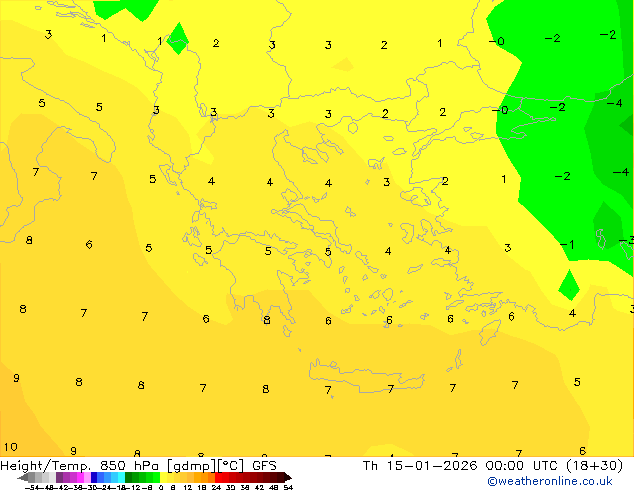Pick the cyan legend swatch near -18

pos(122,478)
